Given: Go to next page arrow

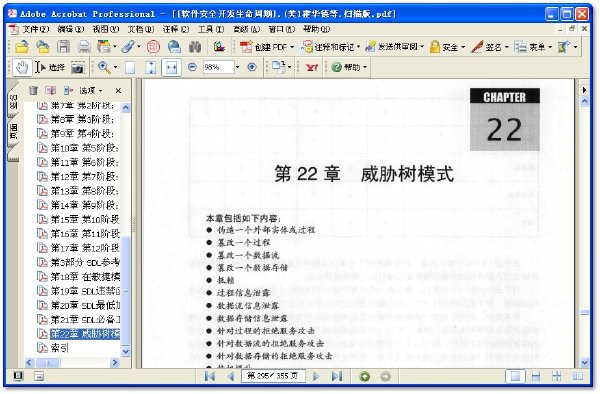Looking at the screenshot, I should coord(316,377).
